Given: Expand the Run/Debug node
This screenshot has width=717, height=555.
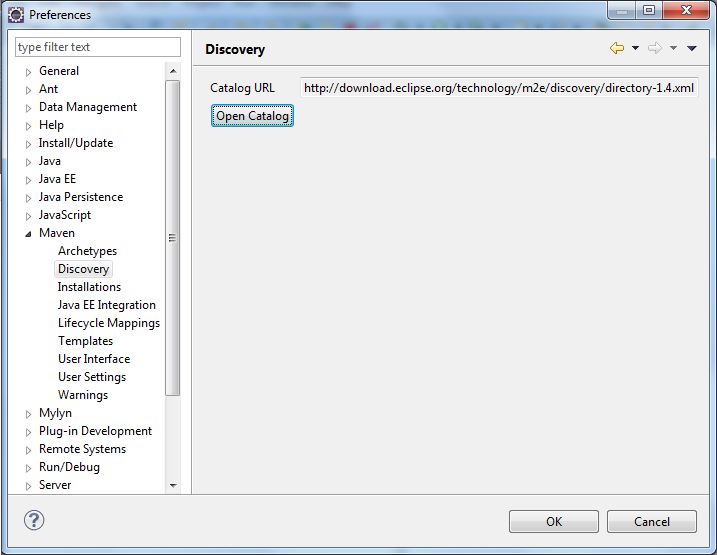Looking at the screenshot, I should coord(28,468).
